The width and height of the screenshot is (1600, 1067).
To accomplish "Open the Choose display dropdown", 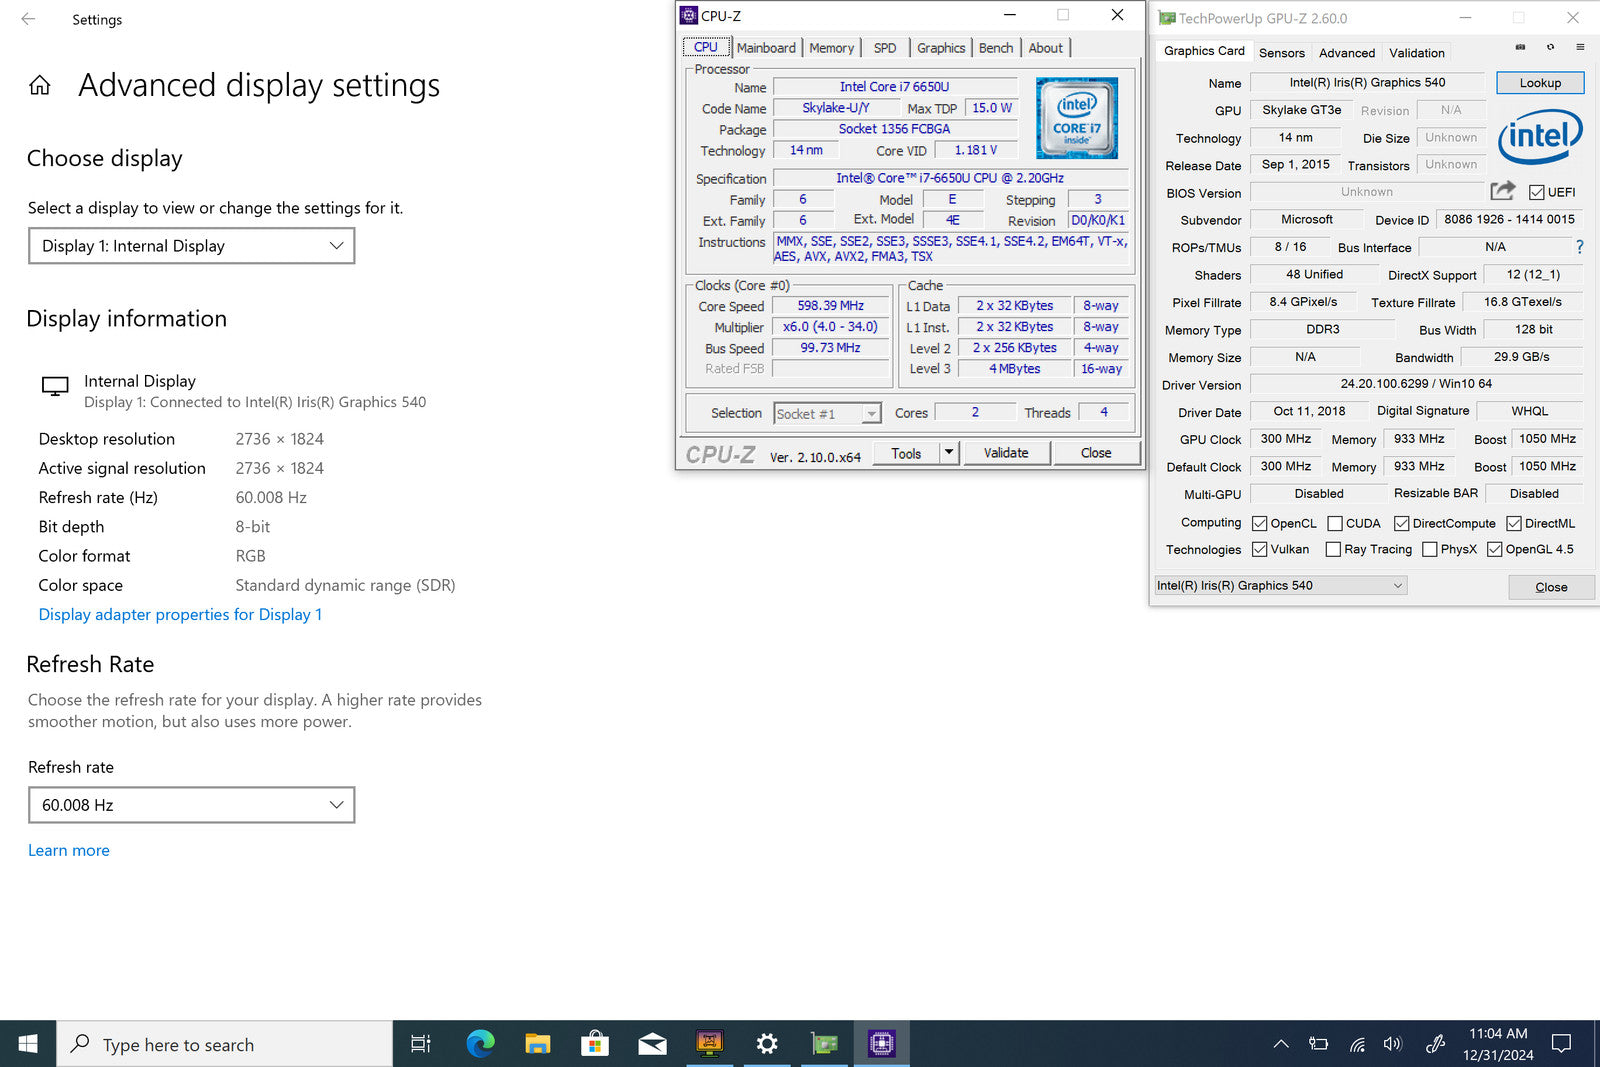I will [x=192, y=246].
